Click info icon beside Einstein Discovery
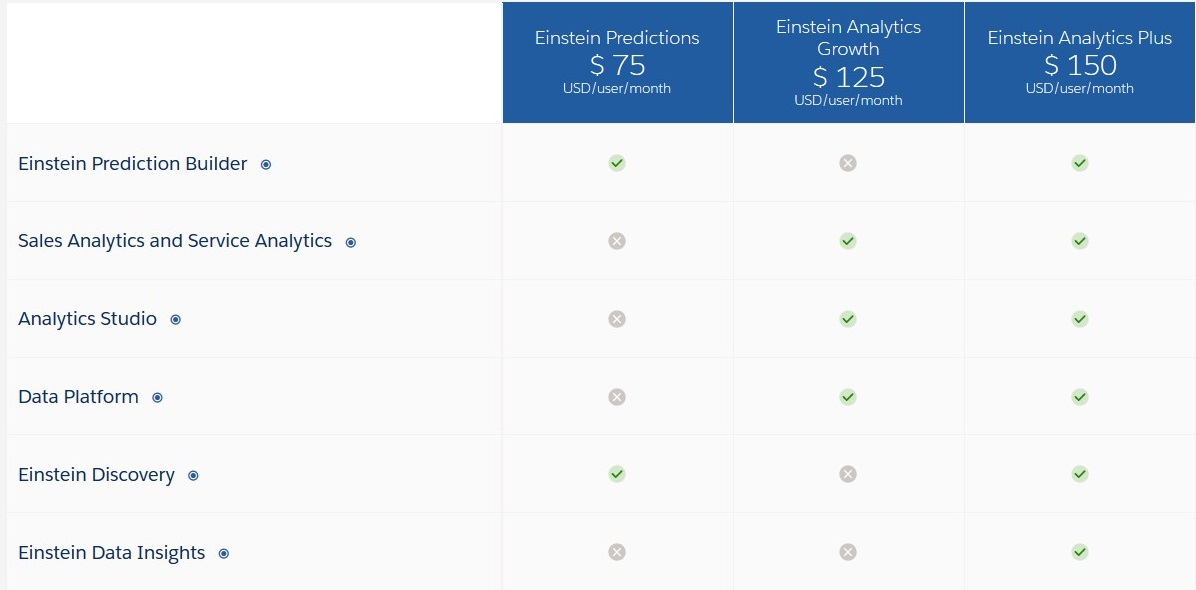 pos(193,476)
